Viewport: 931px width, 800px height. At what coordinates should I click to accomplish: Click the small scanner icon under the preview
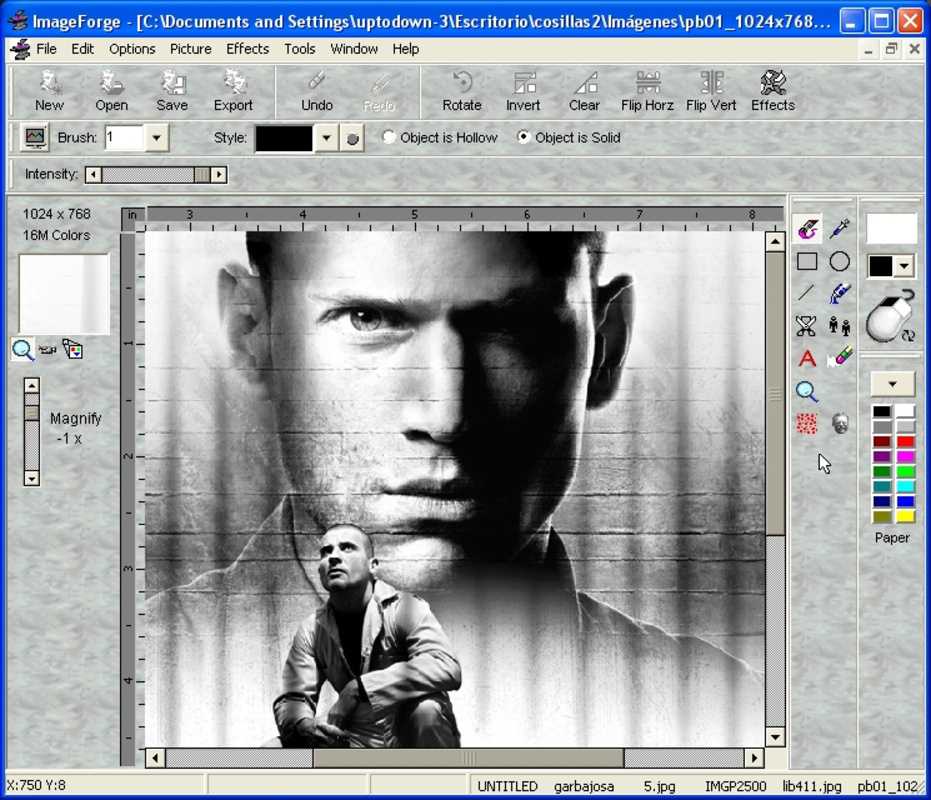pyautogui.click(x=48, y=350)
